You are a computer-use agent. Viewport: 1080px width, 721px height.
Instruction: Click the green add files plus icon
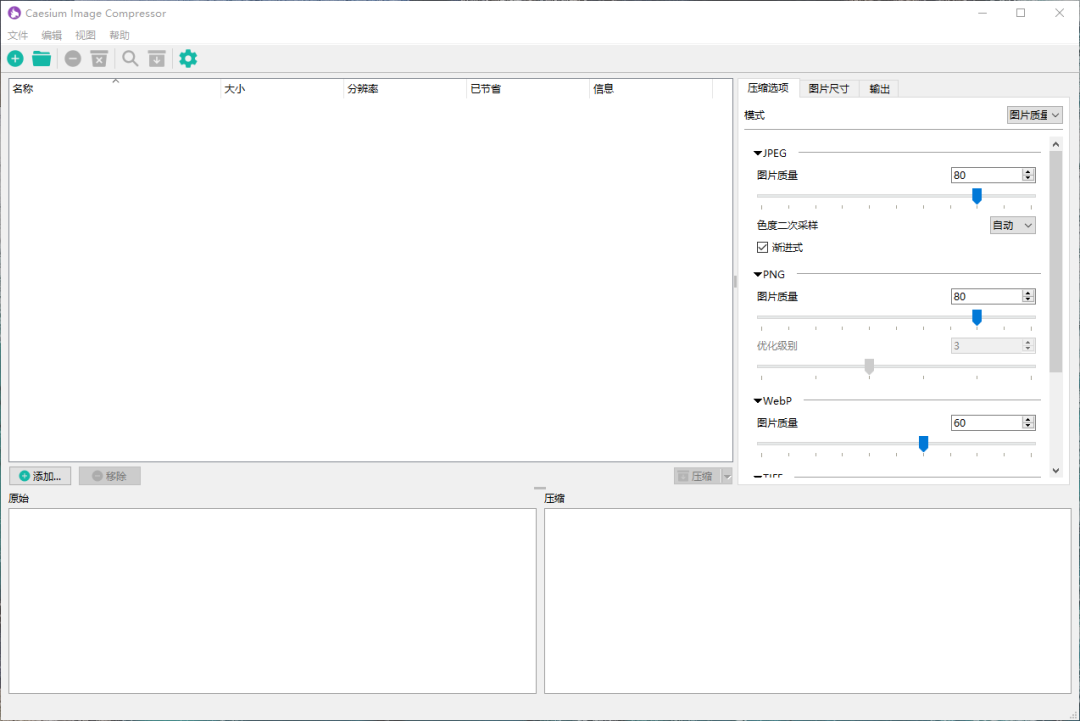[x=15, y=59]
